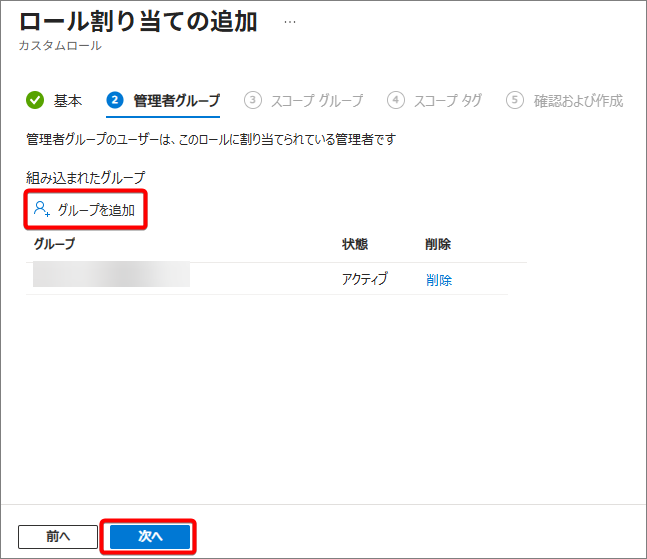Open the スコープ タグ tab
The image size is (647, 559).
(x=449, y=100)
